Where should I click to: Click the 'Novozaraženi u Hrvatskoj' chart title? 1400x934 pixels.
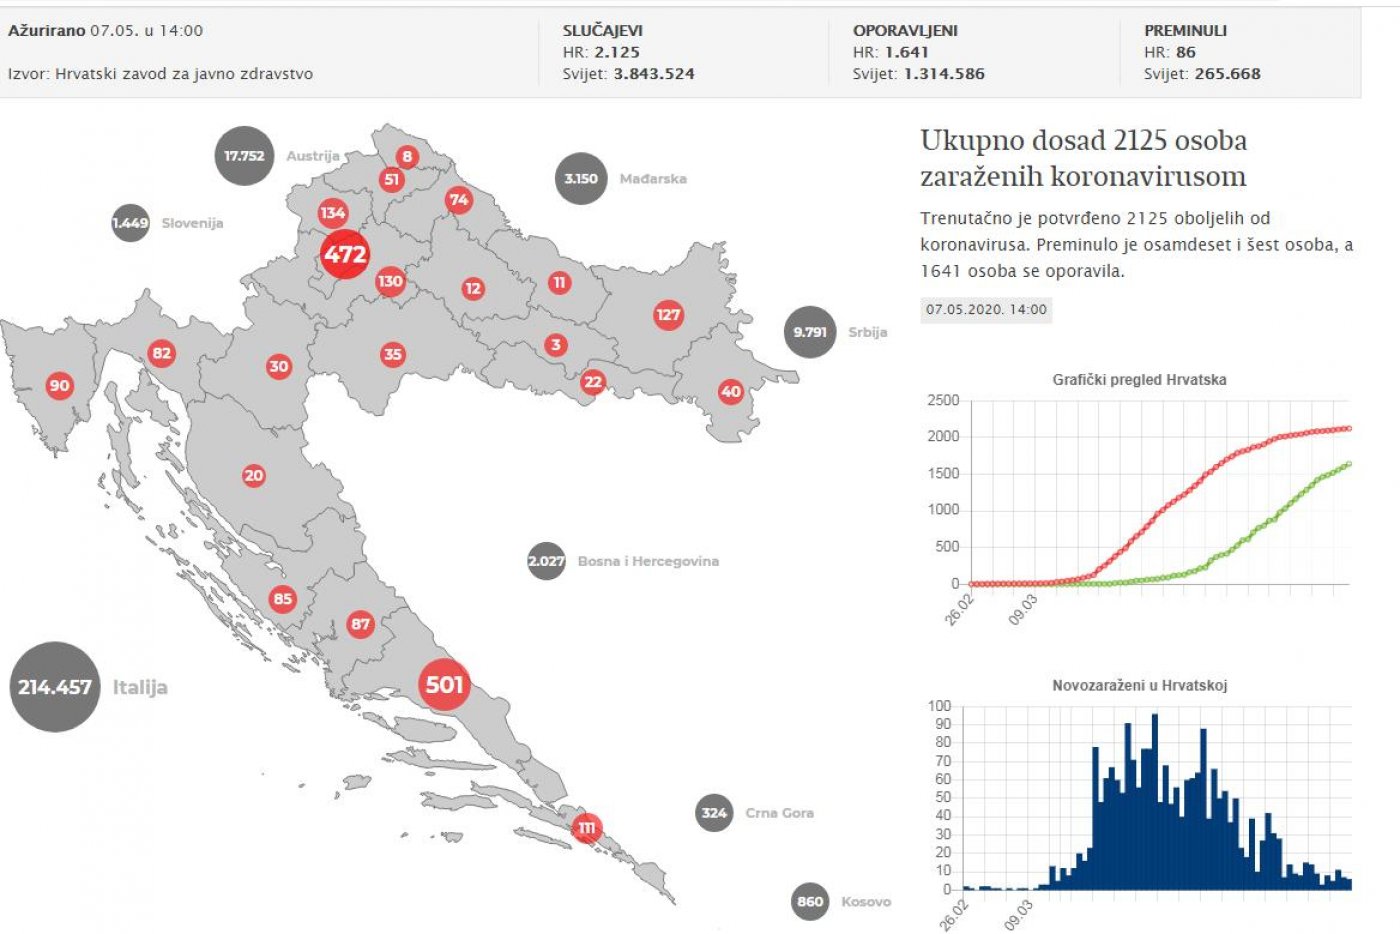pyautogui.click(x=1140, y=686)
